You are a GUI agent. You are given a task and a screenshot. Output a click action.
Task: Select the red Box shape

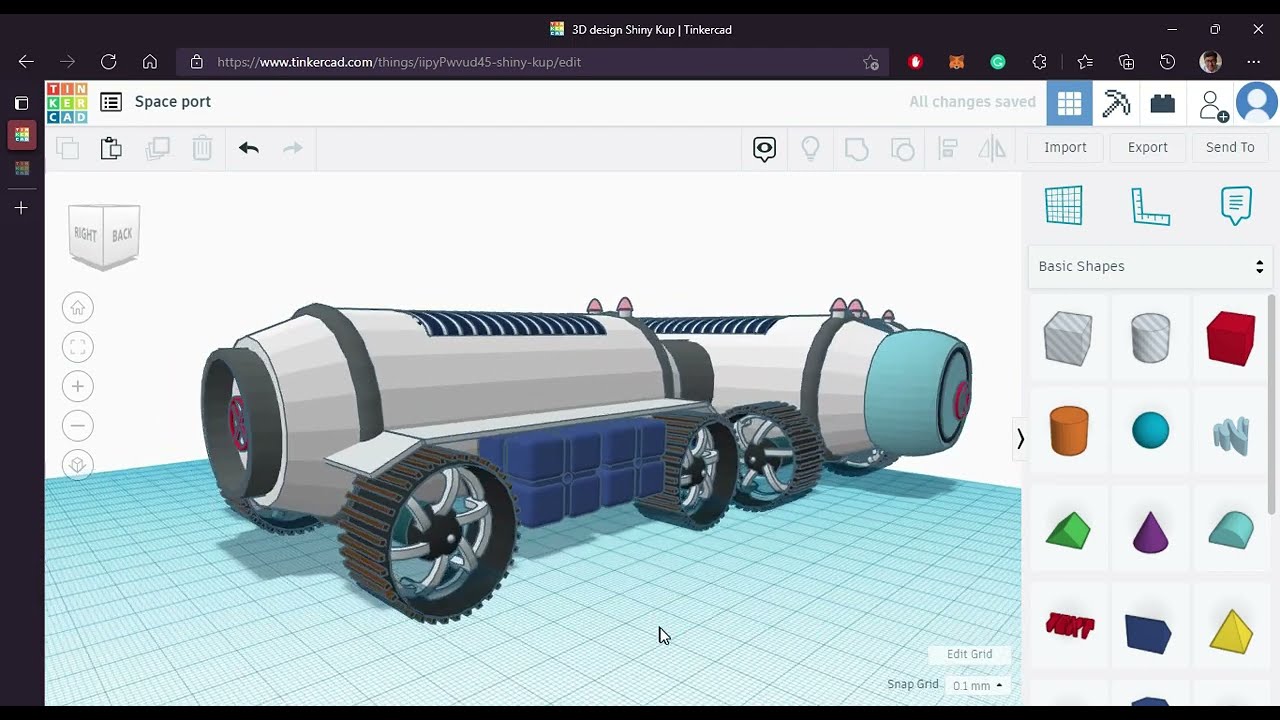pyautogui.click(x=1231, y=338)
